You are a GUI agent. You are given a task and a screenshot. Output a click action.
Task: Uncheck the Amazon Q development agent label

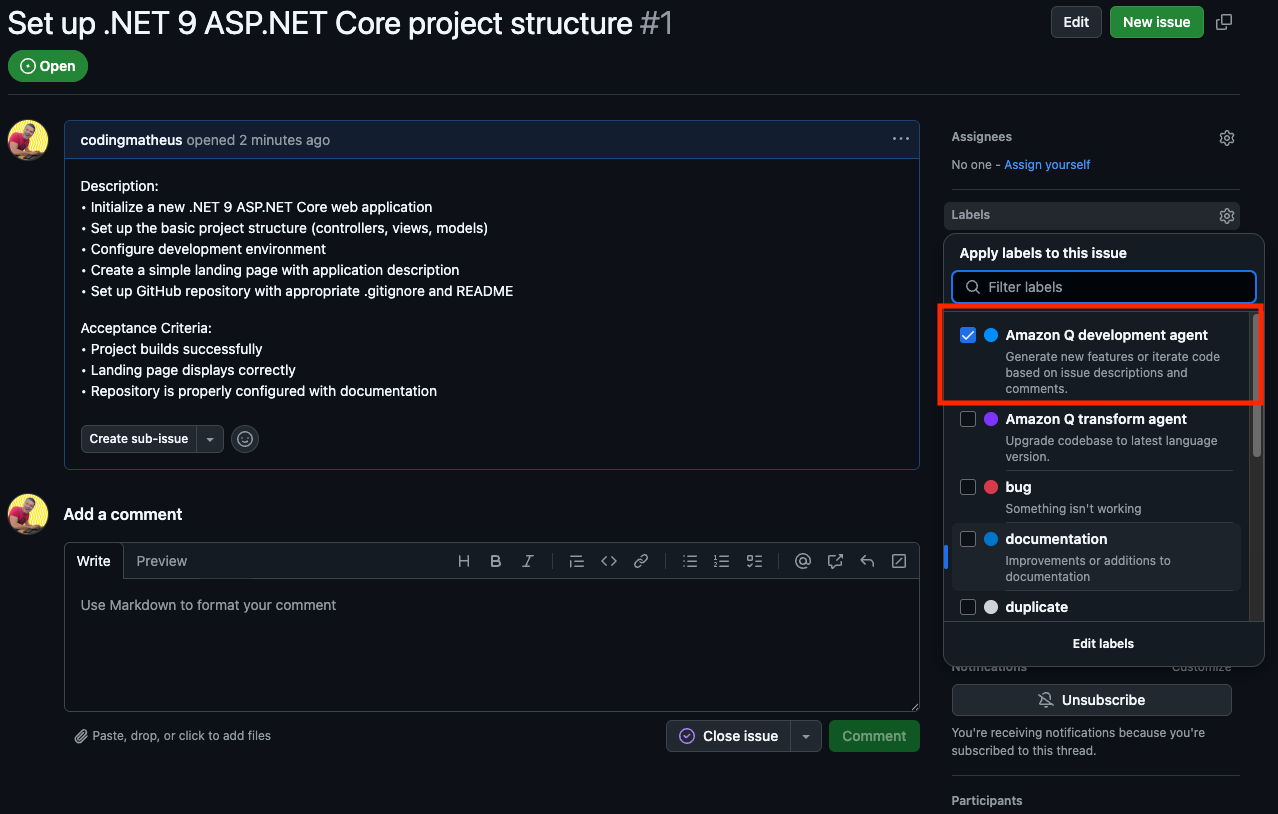968,335
